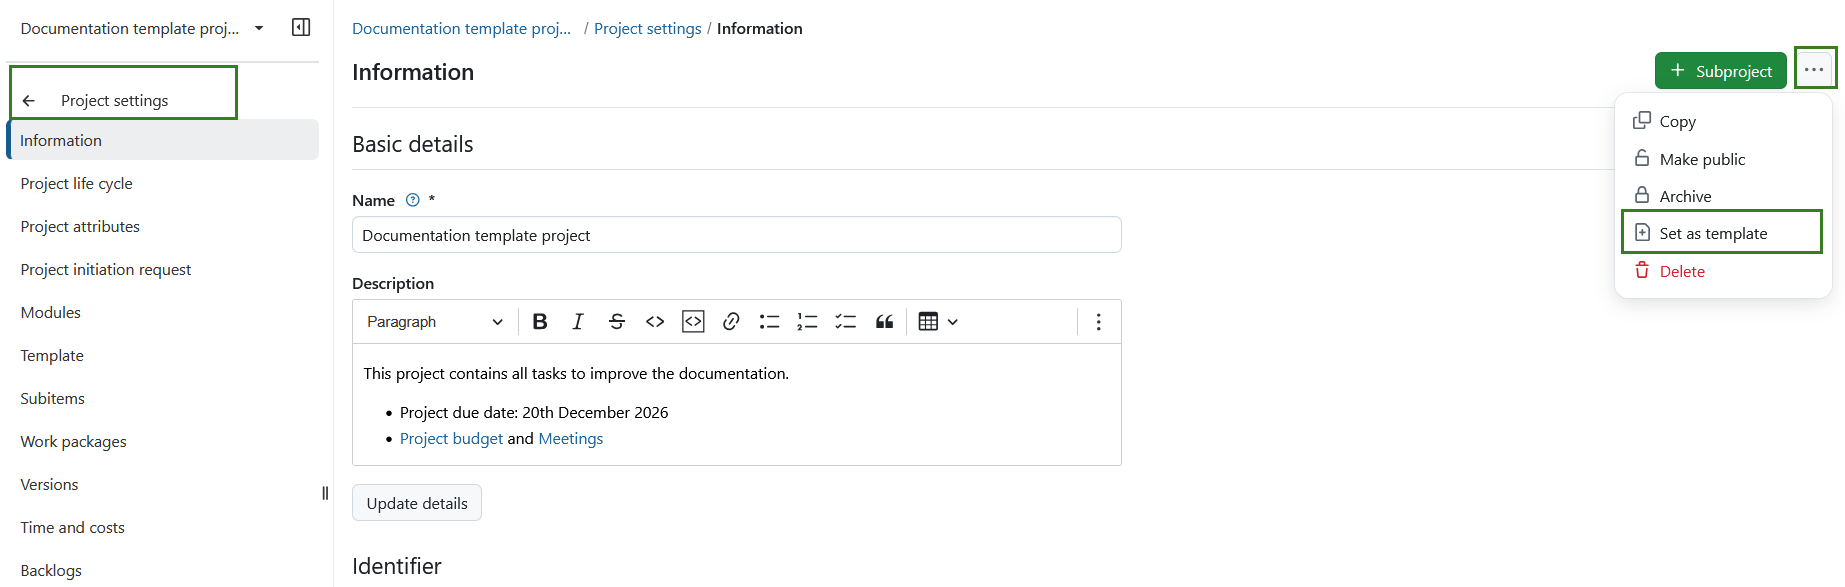Choose Archive from the actions menu

click(x=1722, y=196)
